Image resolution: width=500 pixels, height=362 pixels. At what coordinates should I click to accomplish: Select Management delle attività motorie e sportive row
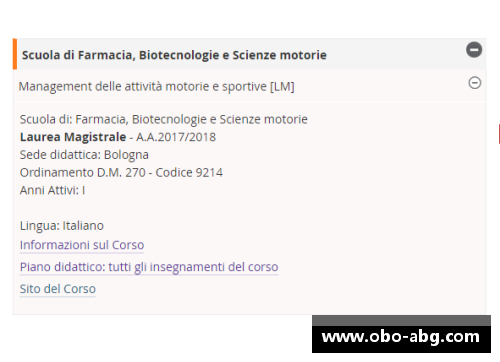[250, 86]
